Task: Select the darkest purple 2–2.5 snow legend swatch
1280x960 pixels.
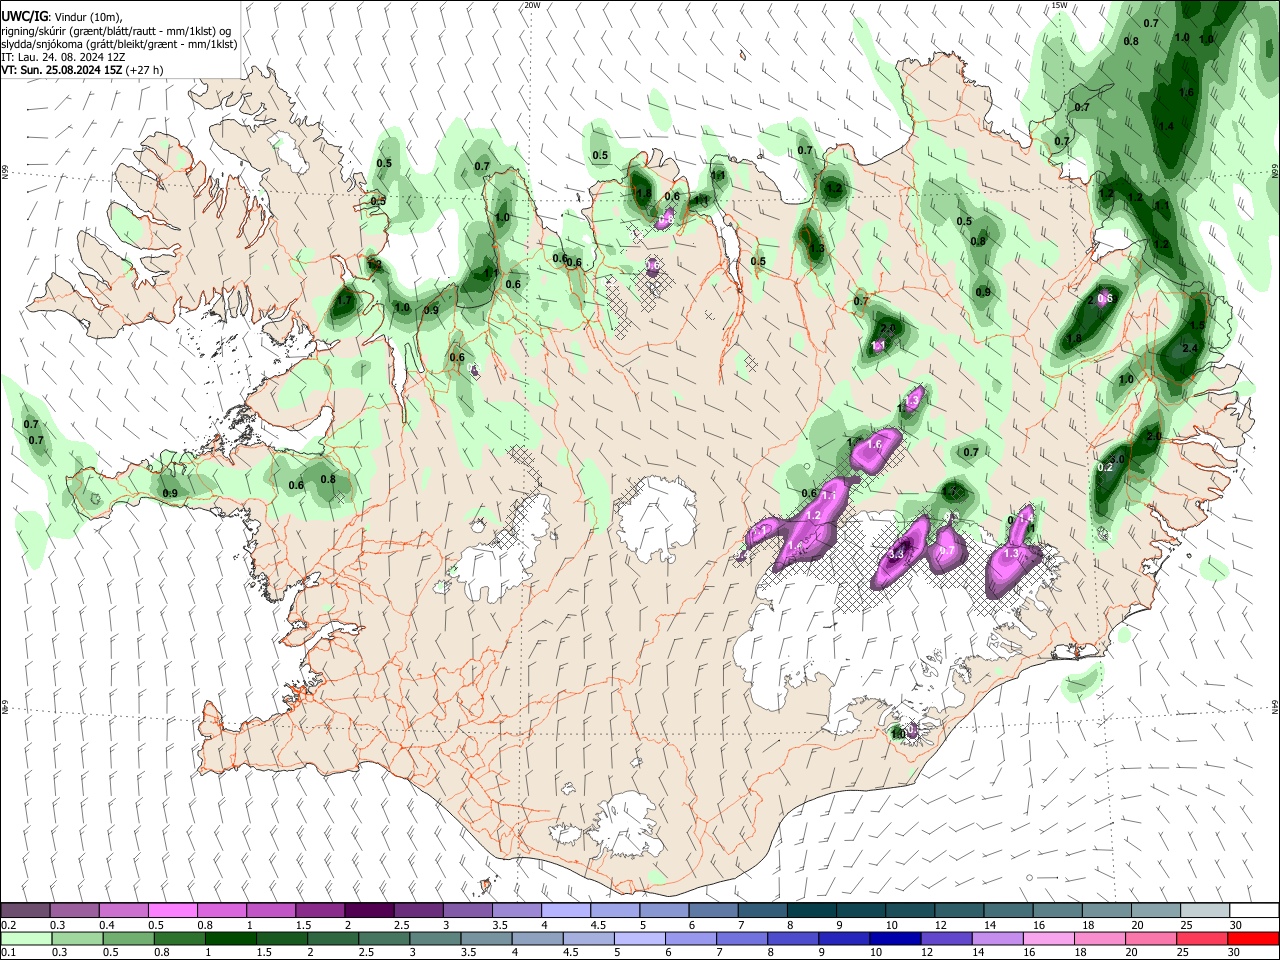Action: point(368,911)
